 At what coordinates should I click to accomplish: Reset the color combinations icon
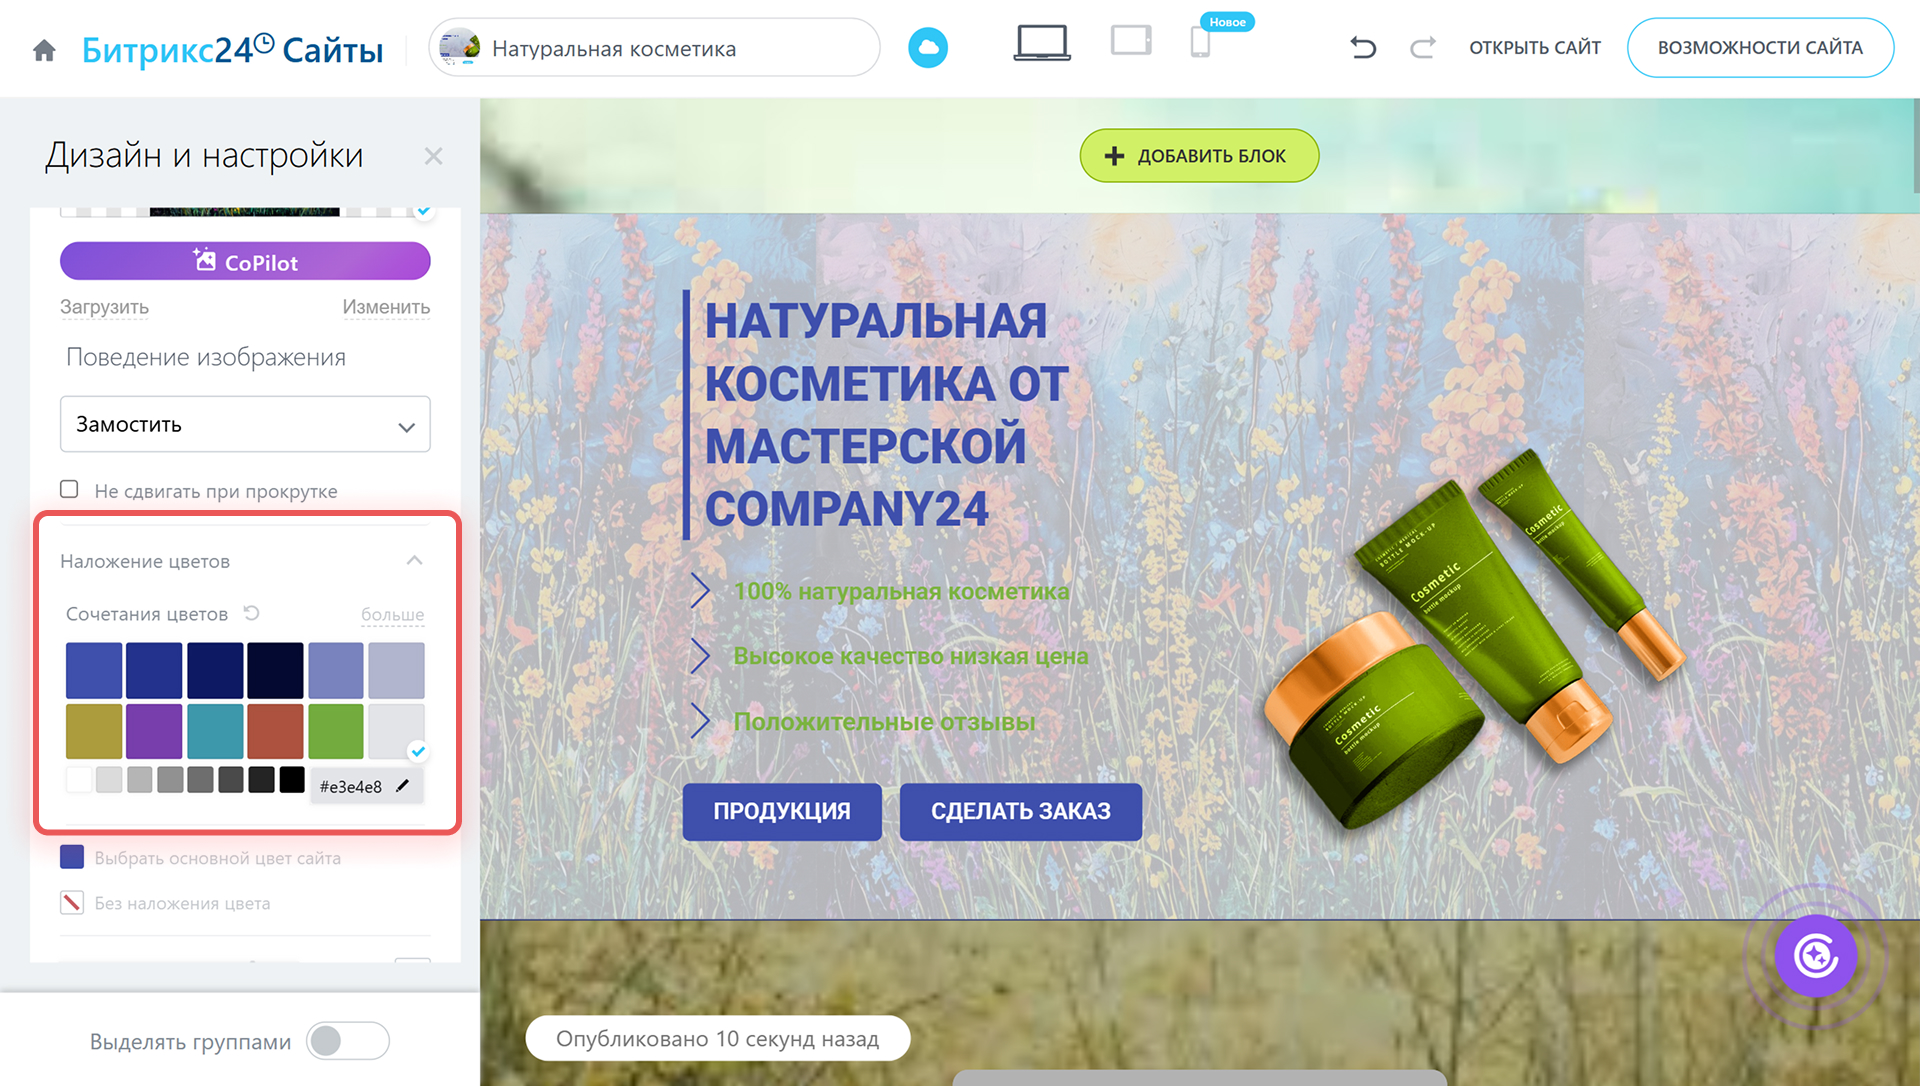(x=252, y=613)
